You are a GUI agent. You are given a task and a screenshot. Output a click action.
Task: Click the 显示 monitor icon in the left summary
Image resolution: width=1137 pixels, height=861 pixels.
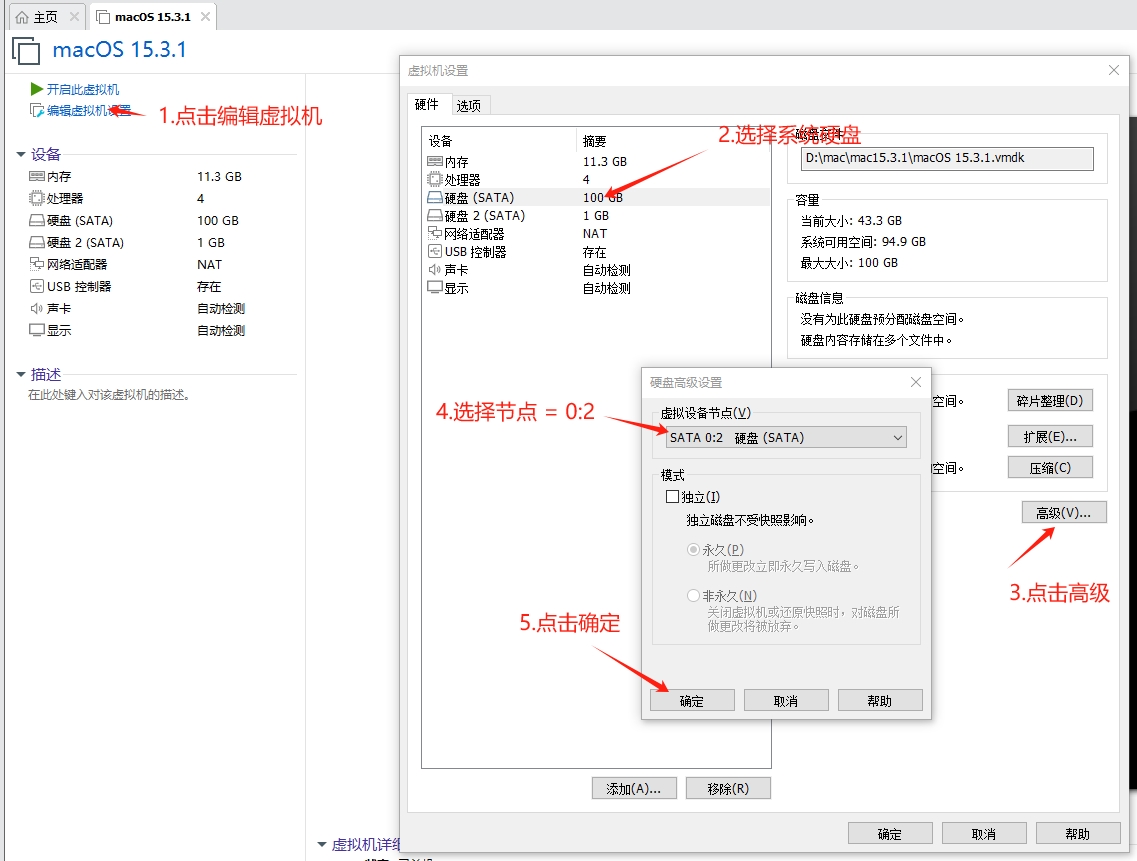37,330
